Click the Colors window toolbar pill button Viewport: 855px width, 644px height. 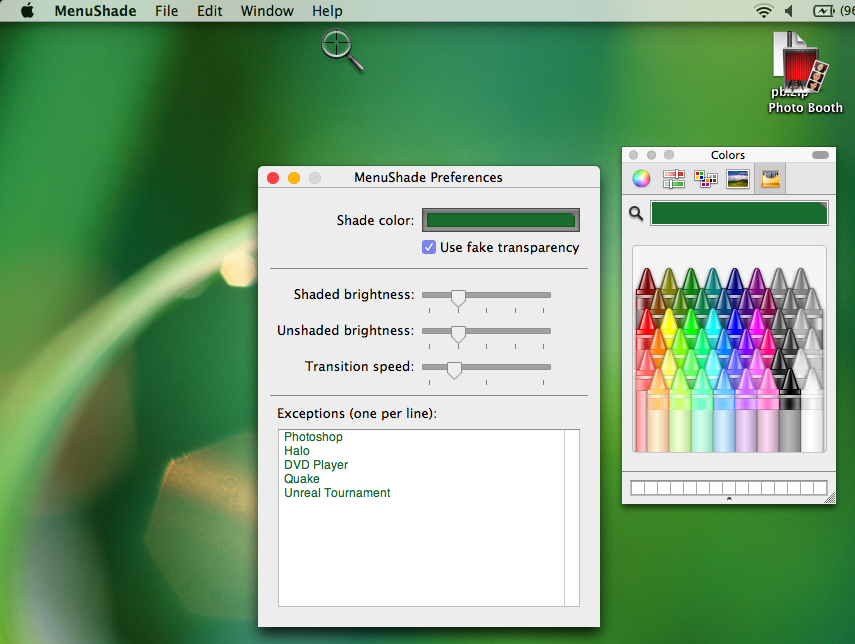click(x=820, y=155)
